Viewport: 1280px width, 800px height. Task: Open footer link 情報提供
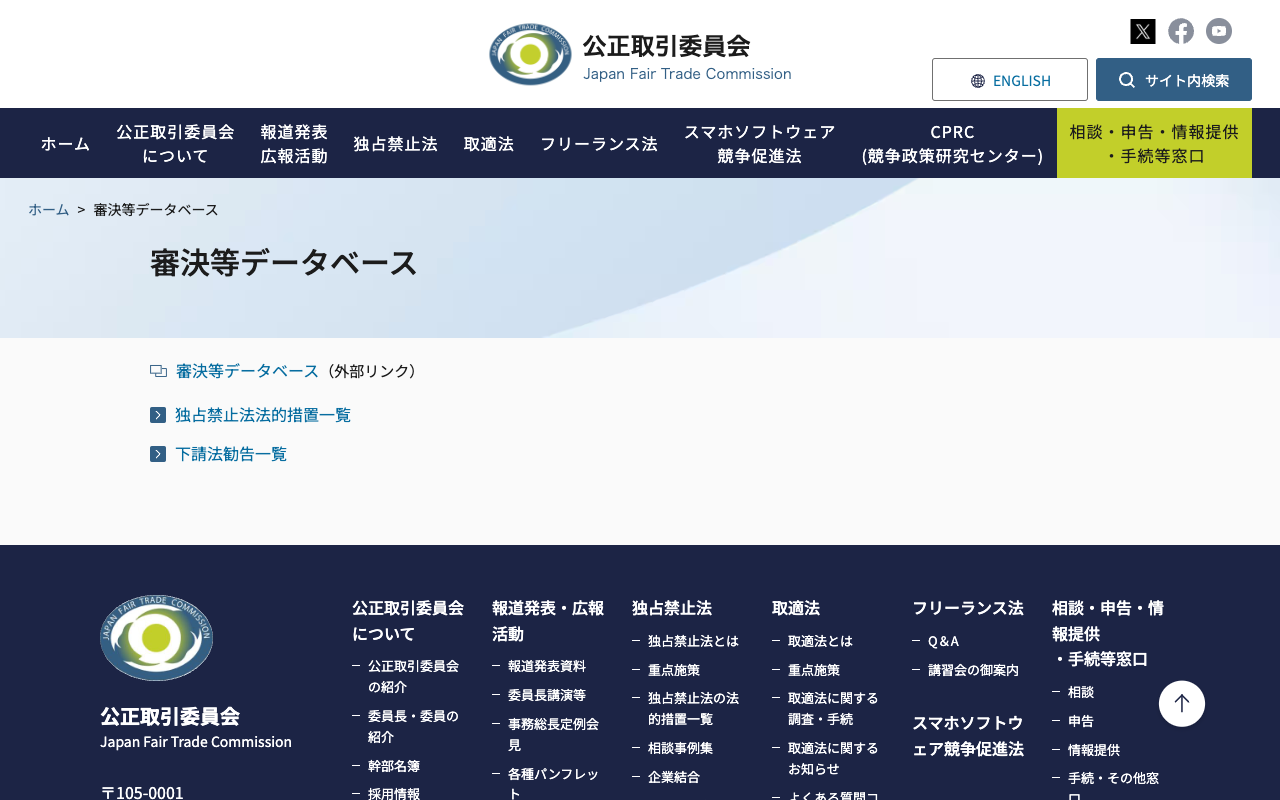pos(1094,750)
